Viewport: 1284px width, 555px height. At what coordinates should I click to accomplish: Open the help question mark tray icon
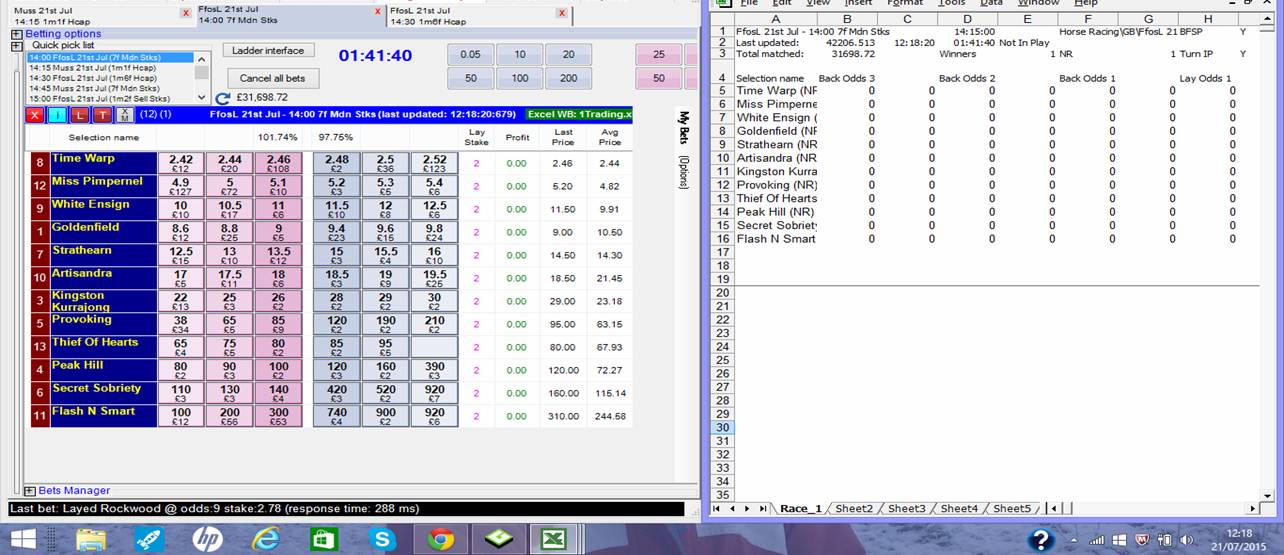coord(1041,540)
